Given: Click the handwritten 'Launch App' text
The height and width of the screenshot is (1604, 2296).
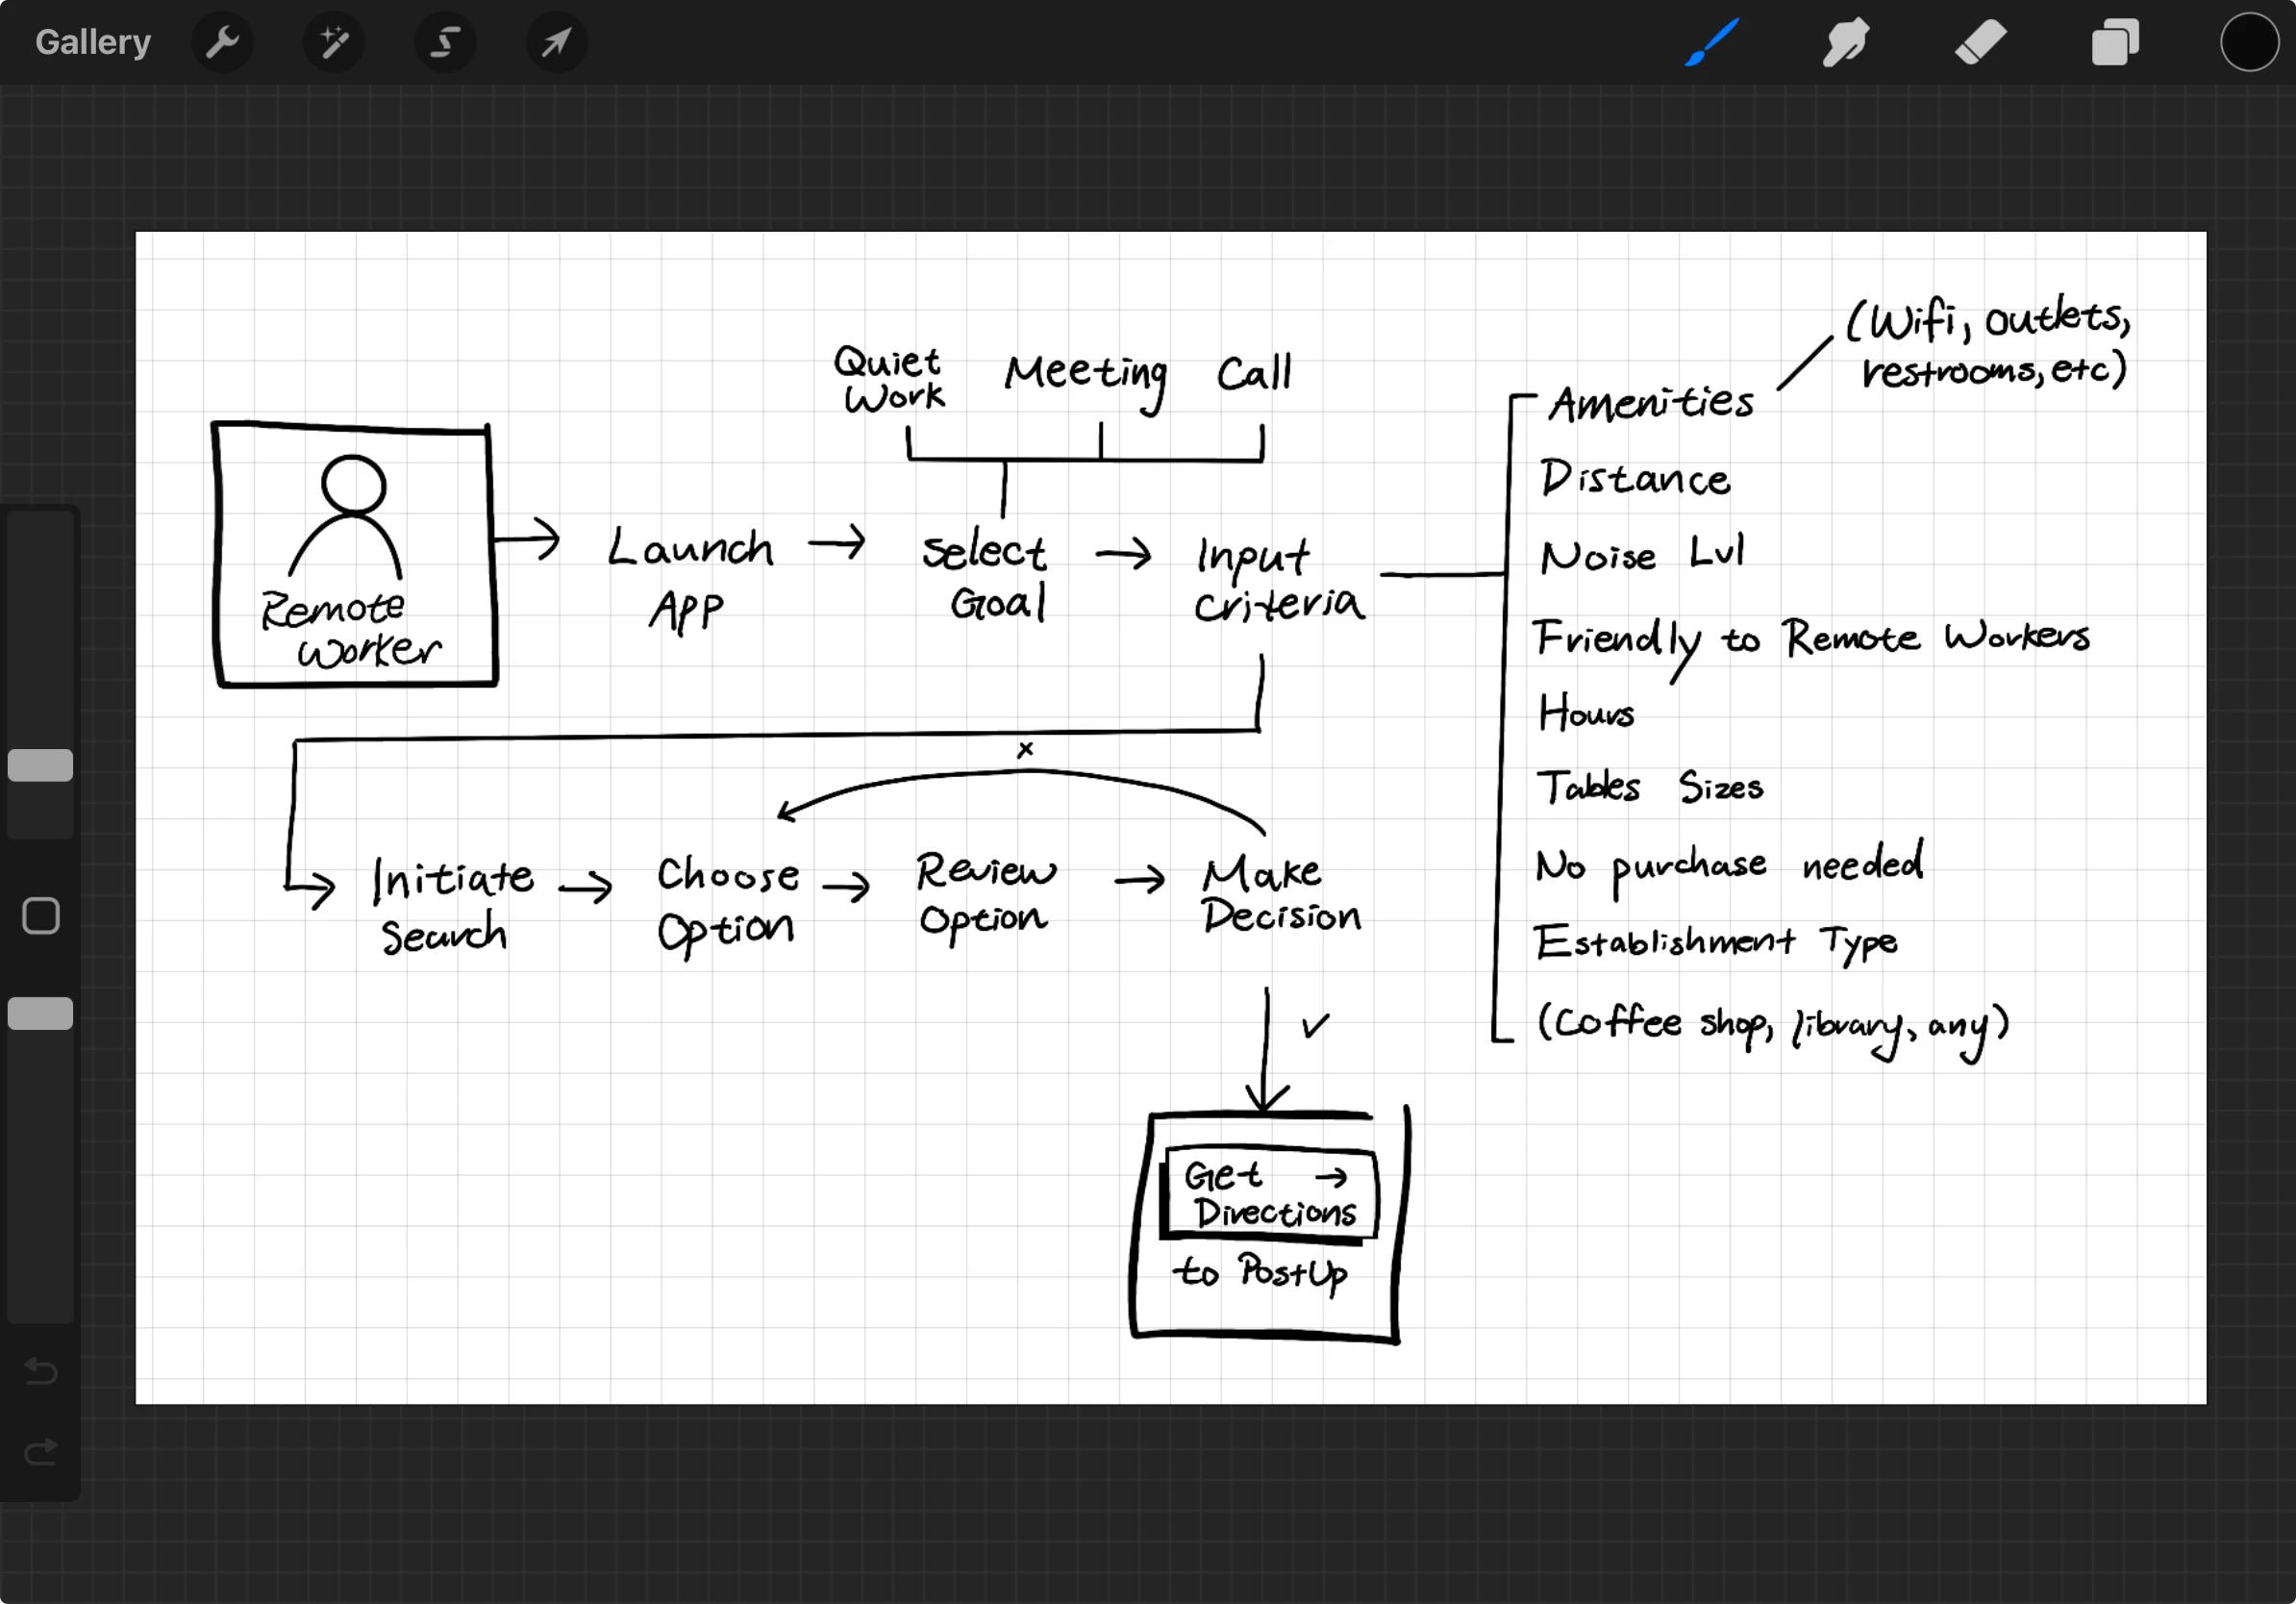Looking at the screenshot, I should 690,577.
